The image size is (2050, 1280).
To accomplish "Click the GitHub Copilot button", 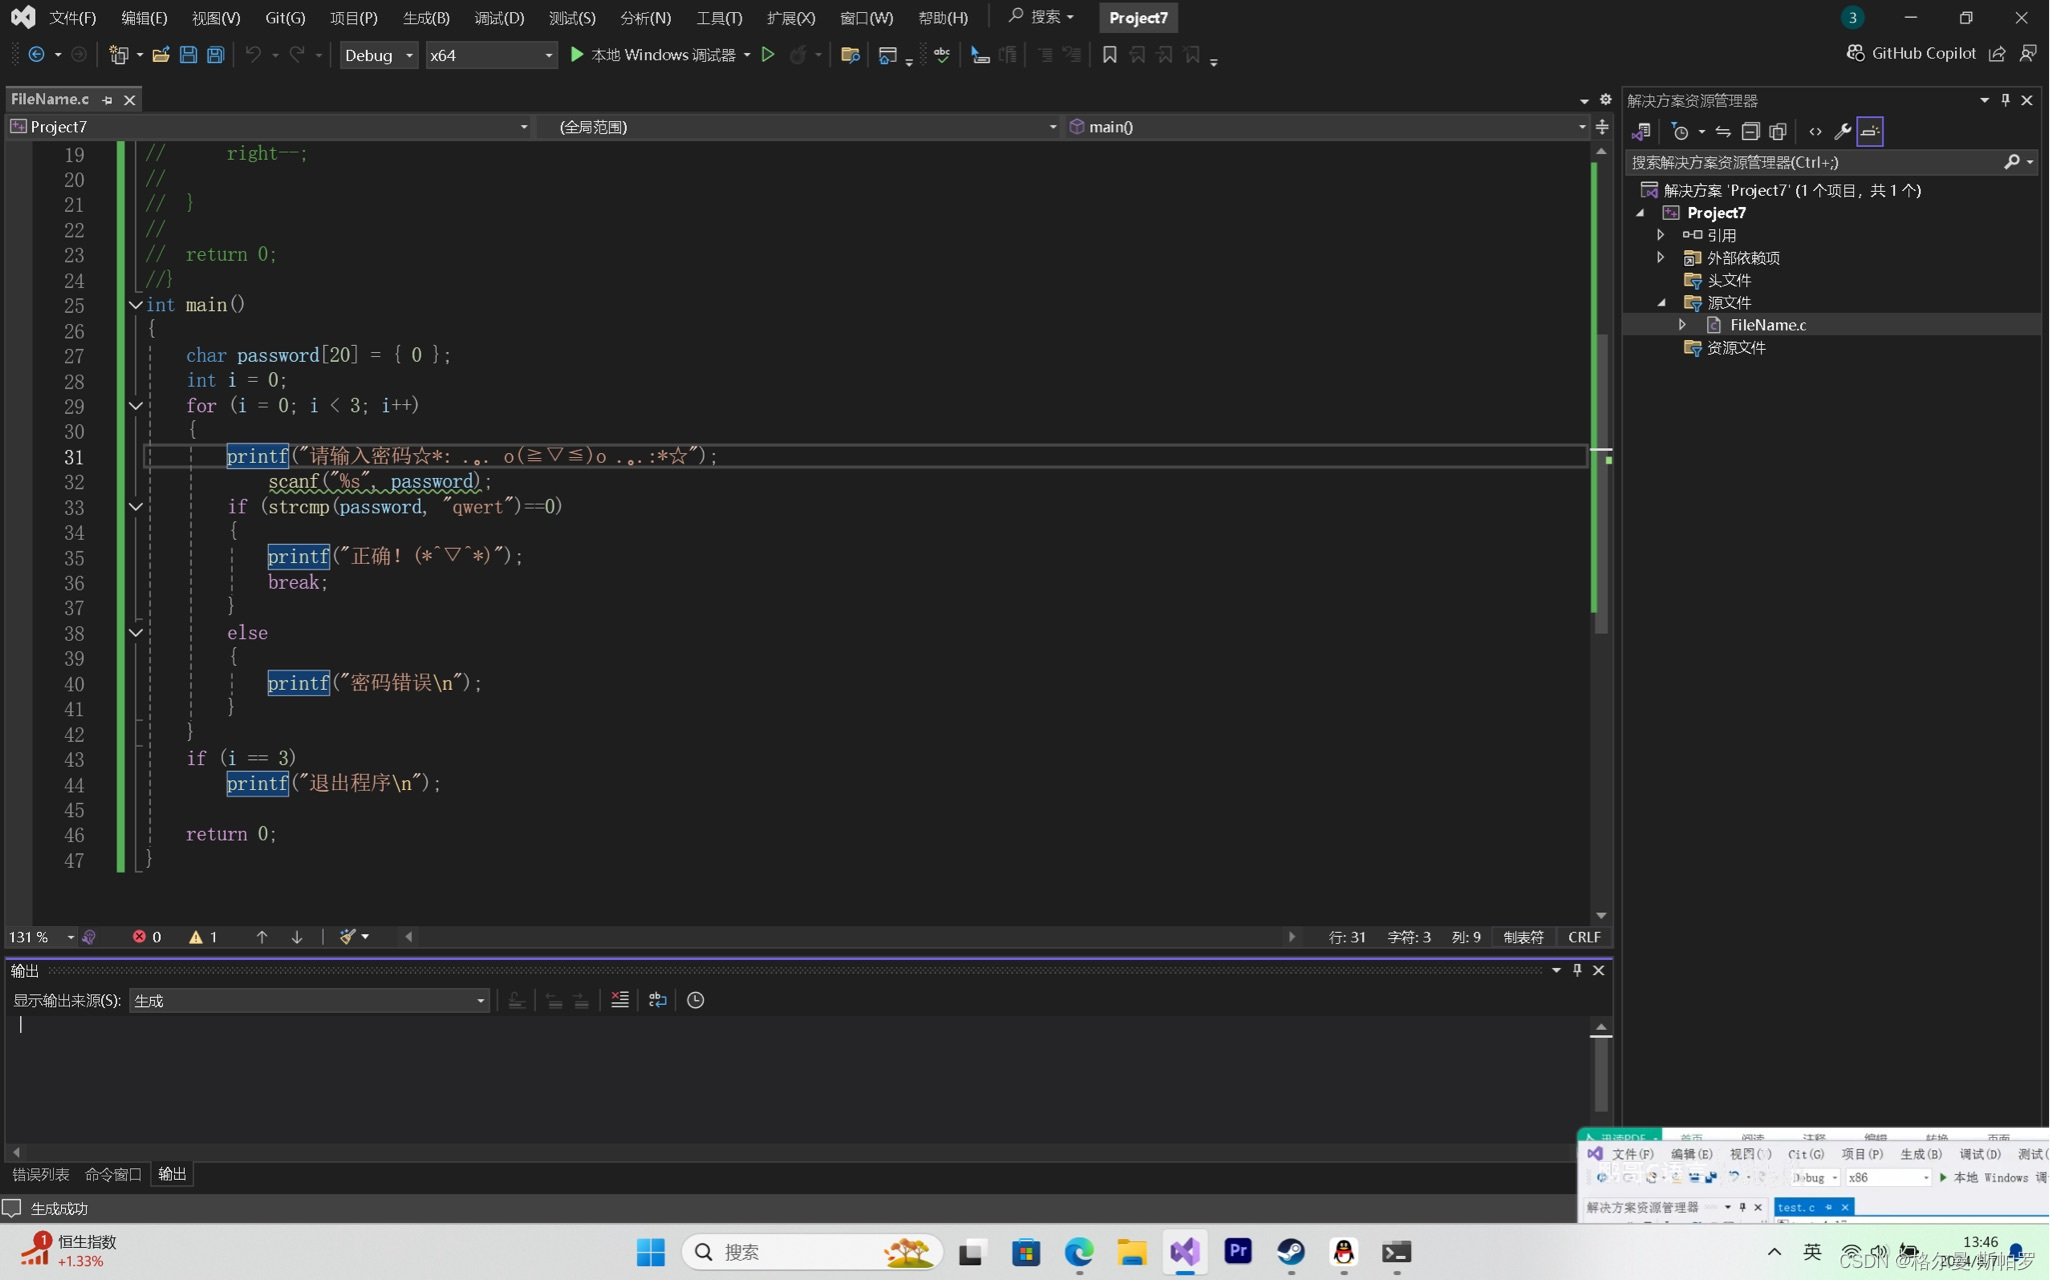I will click(x=1911, y=53).
